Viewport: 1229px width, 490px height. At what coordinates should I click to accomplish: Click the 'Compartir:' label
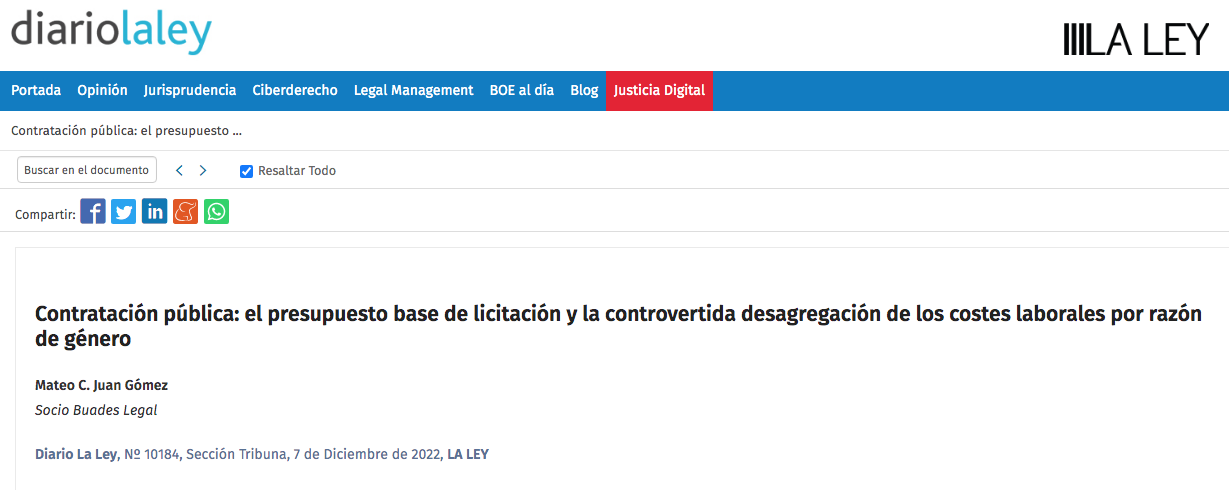tap(45, 214)
